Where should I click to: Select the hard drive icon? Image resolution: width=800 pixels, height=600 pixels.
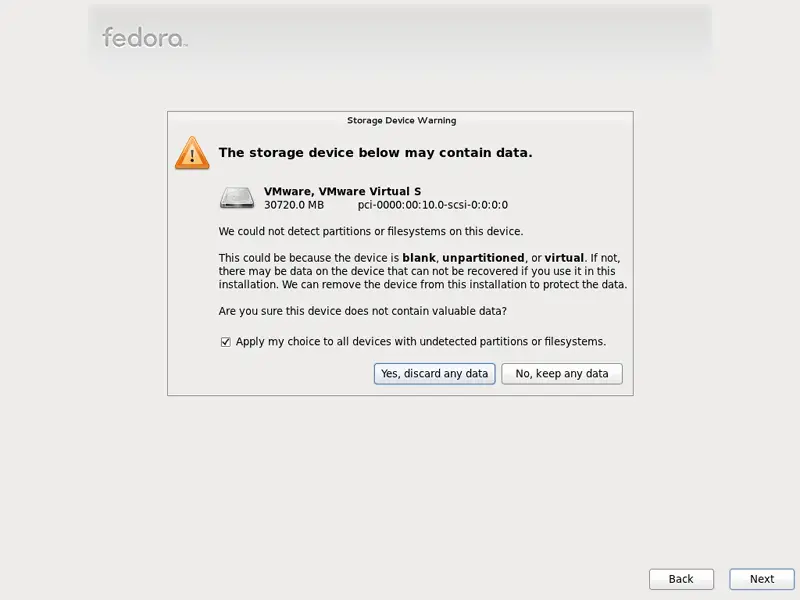[x=237, y=198]
